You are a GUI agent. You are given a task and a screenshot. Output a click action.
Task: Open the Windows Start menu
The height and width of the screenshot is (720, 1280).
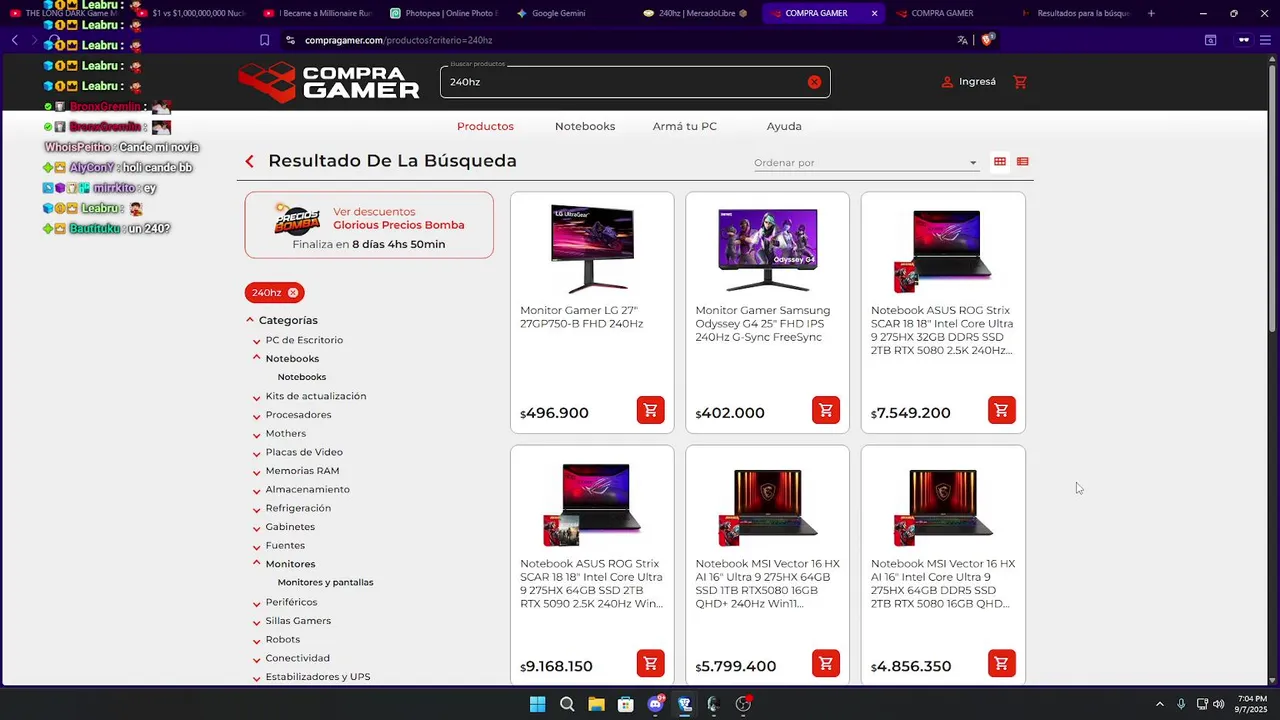[537, 704]
